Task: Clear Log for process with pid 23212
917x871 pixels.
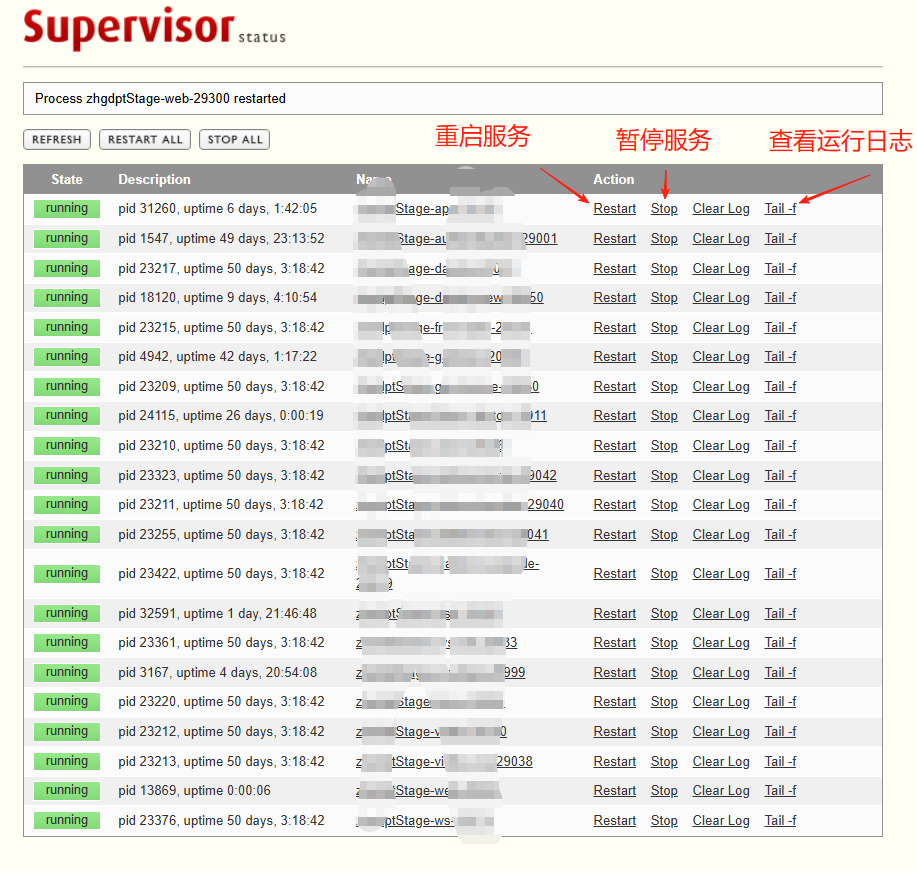Action: click(720, 731)
